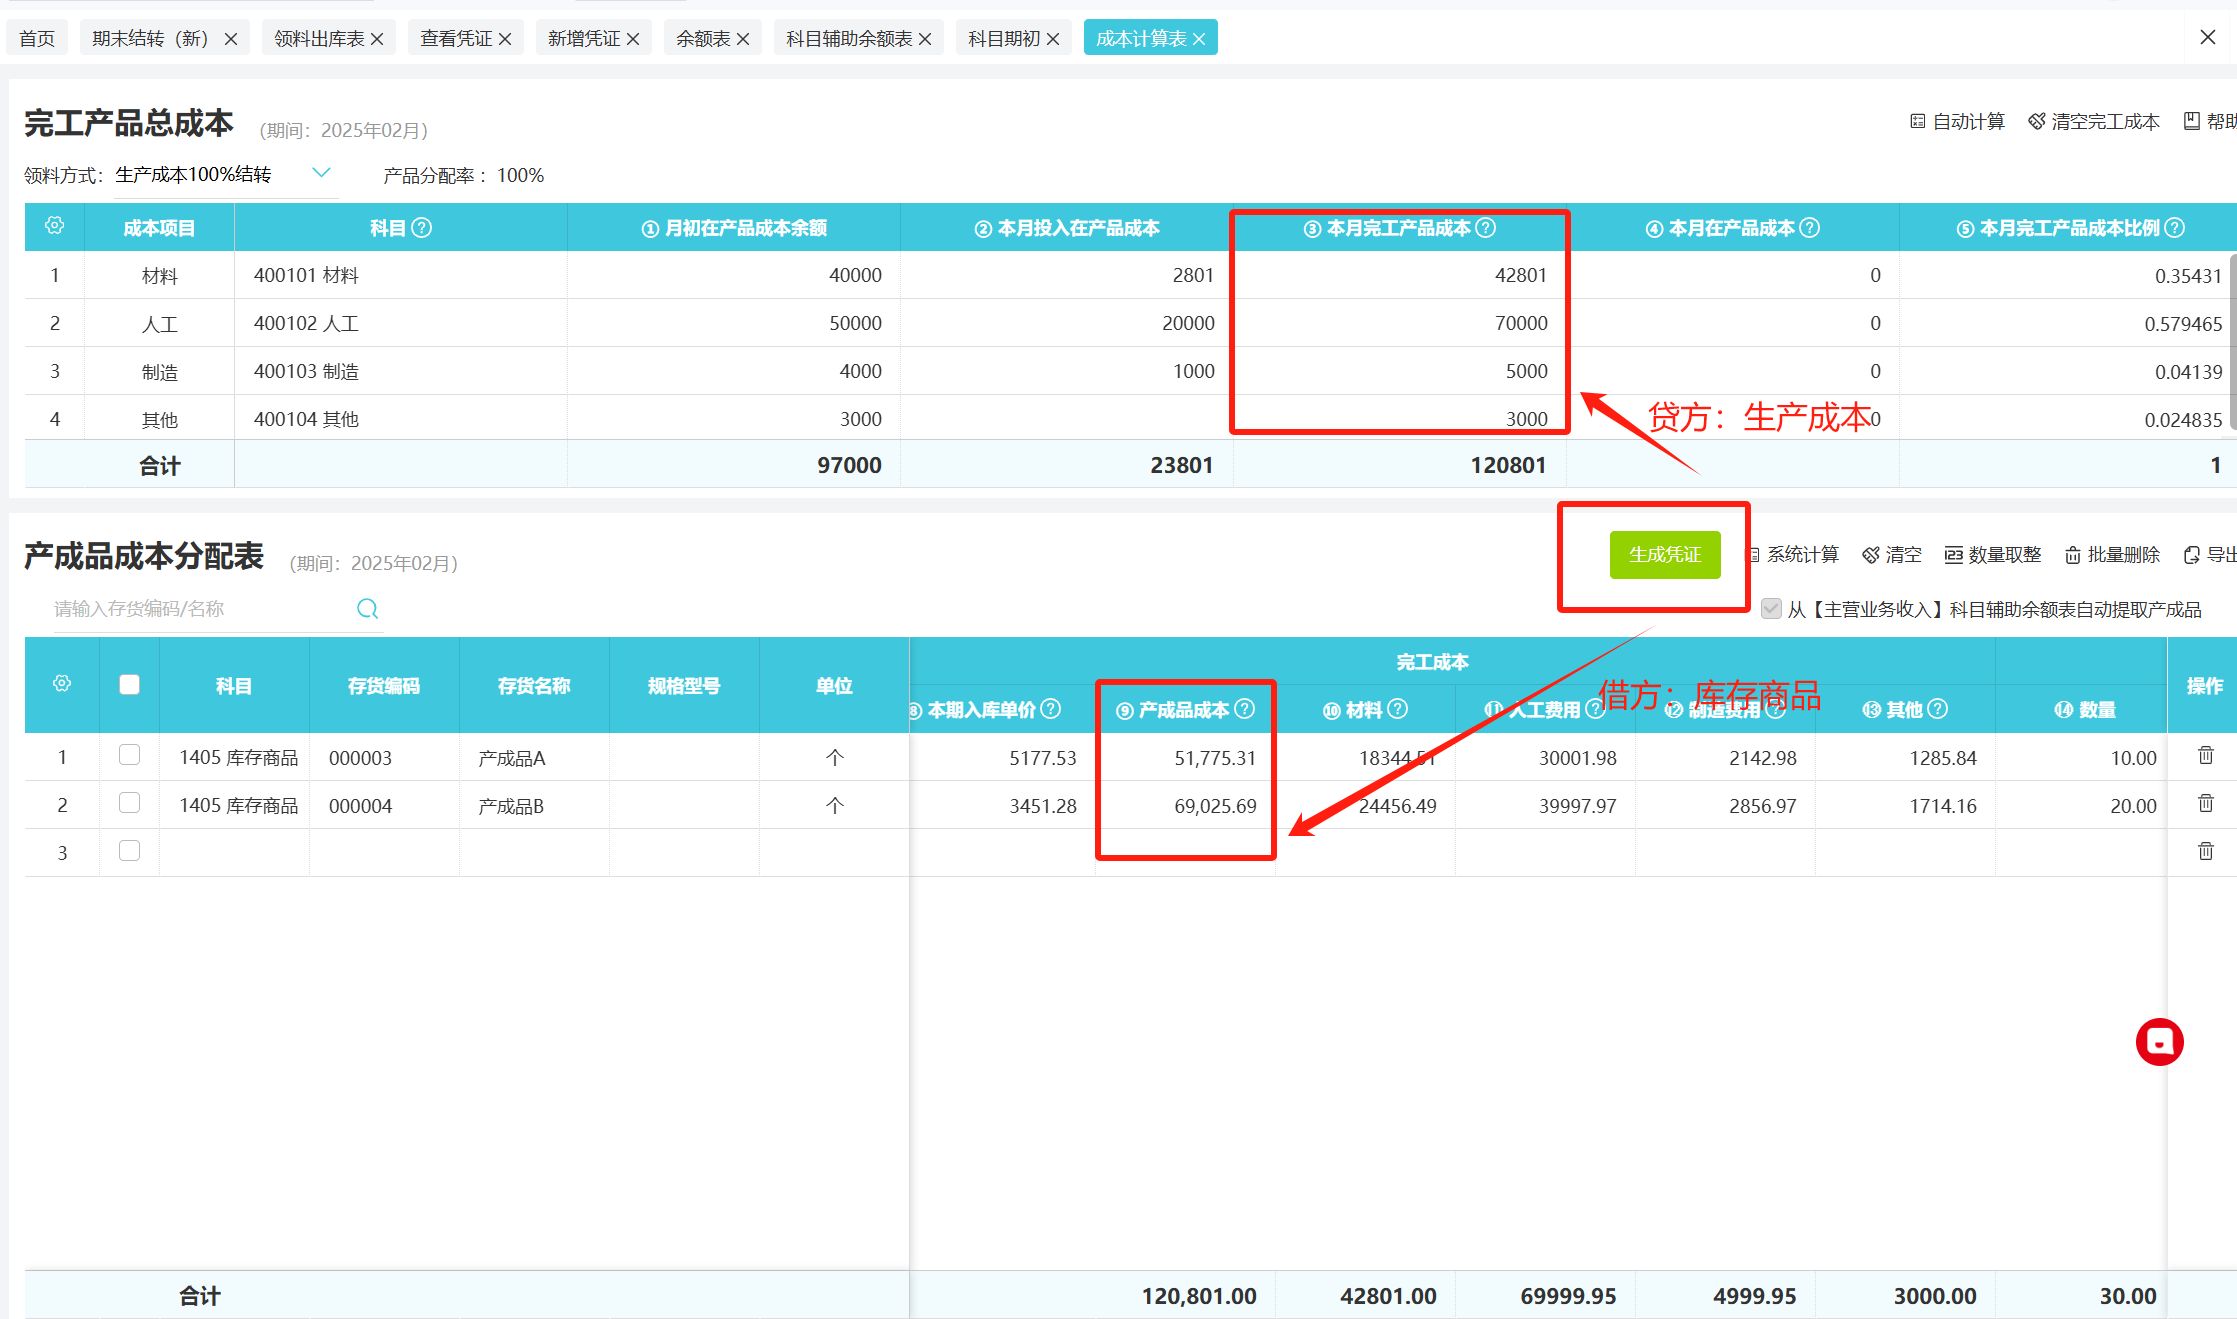Delete row 1 产成品A with trash icon
2237x1319 pixels.
point(2205,756)
